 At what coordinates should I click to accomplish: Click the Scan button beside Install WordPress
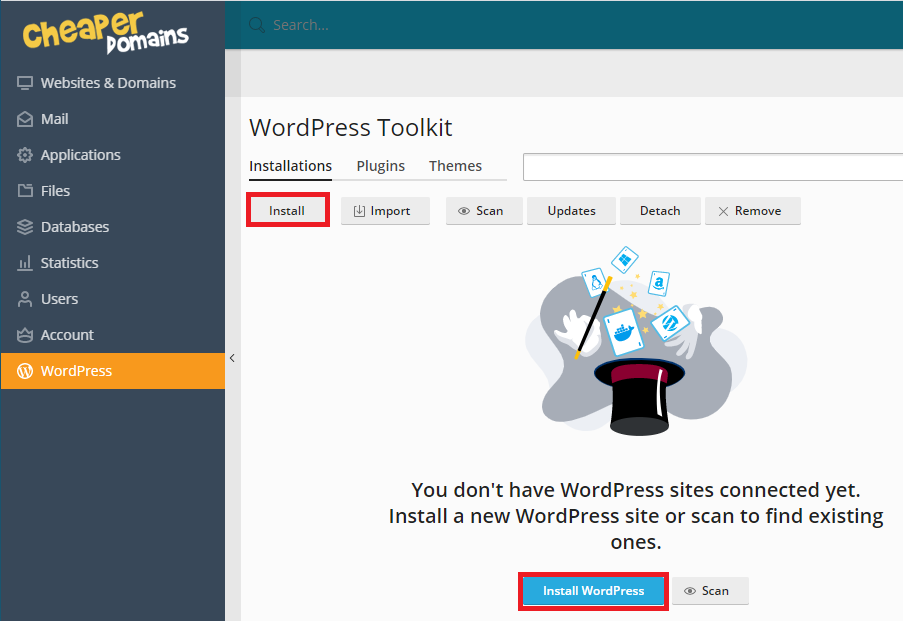710,591
